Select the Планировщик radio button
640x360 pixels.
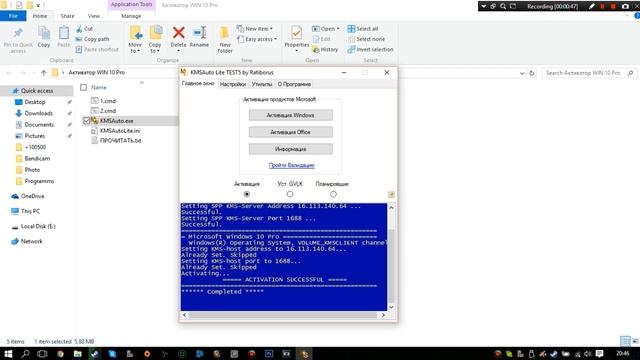(x=333, y=194)
